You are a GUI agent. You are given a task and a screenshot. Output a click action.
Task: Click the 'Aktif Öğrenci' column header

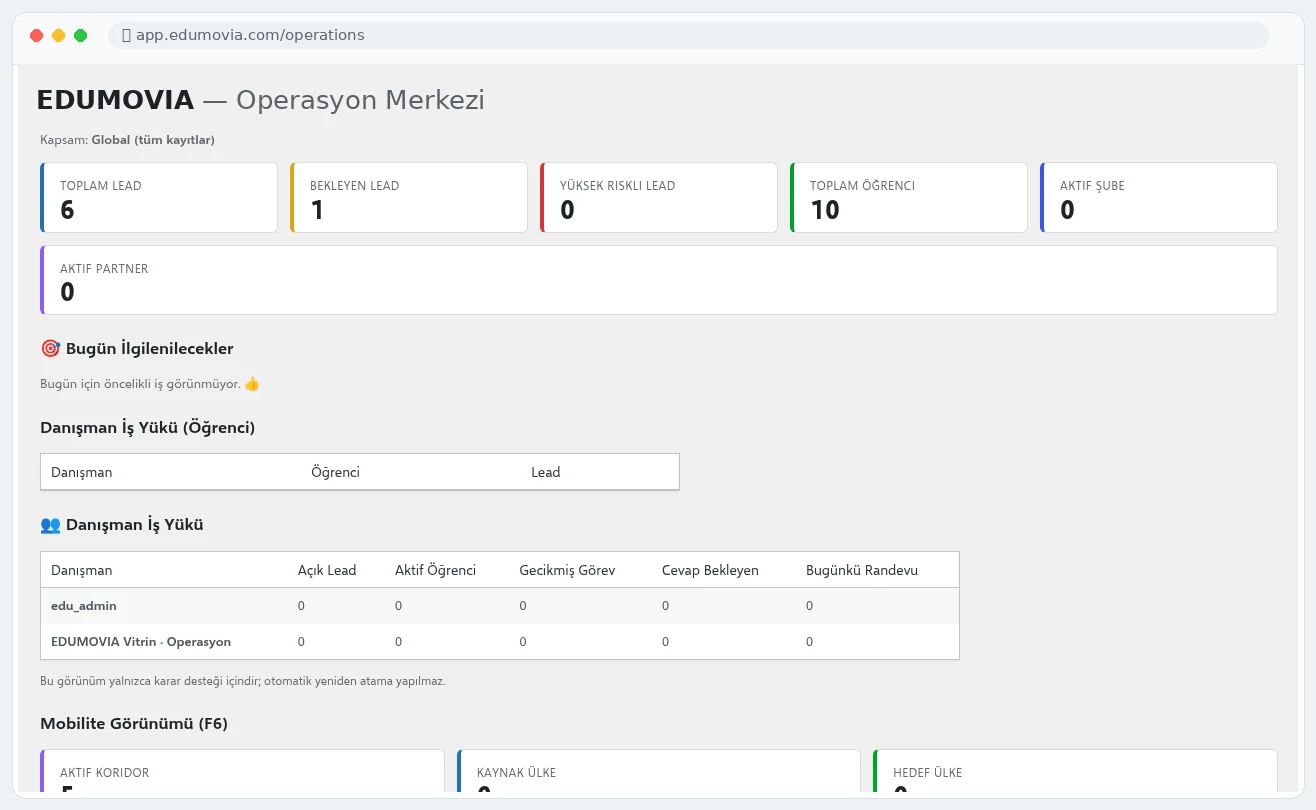435,570
